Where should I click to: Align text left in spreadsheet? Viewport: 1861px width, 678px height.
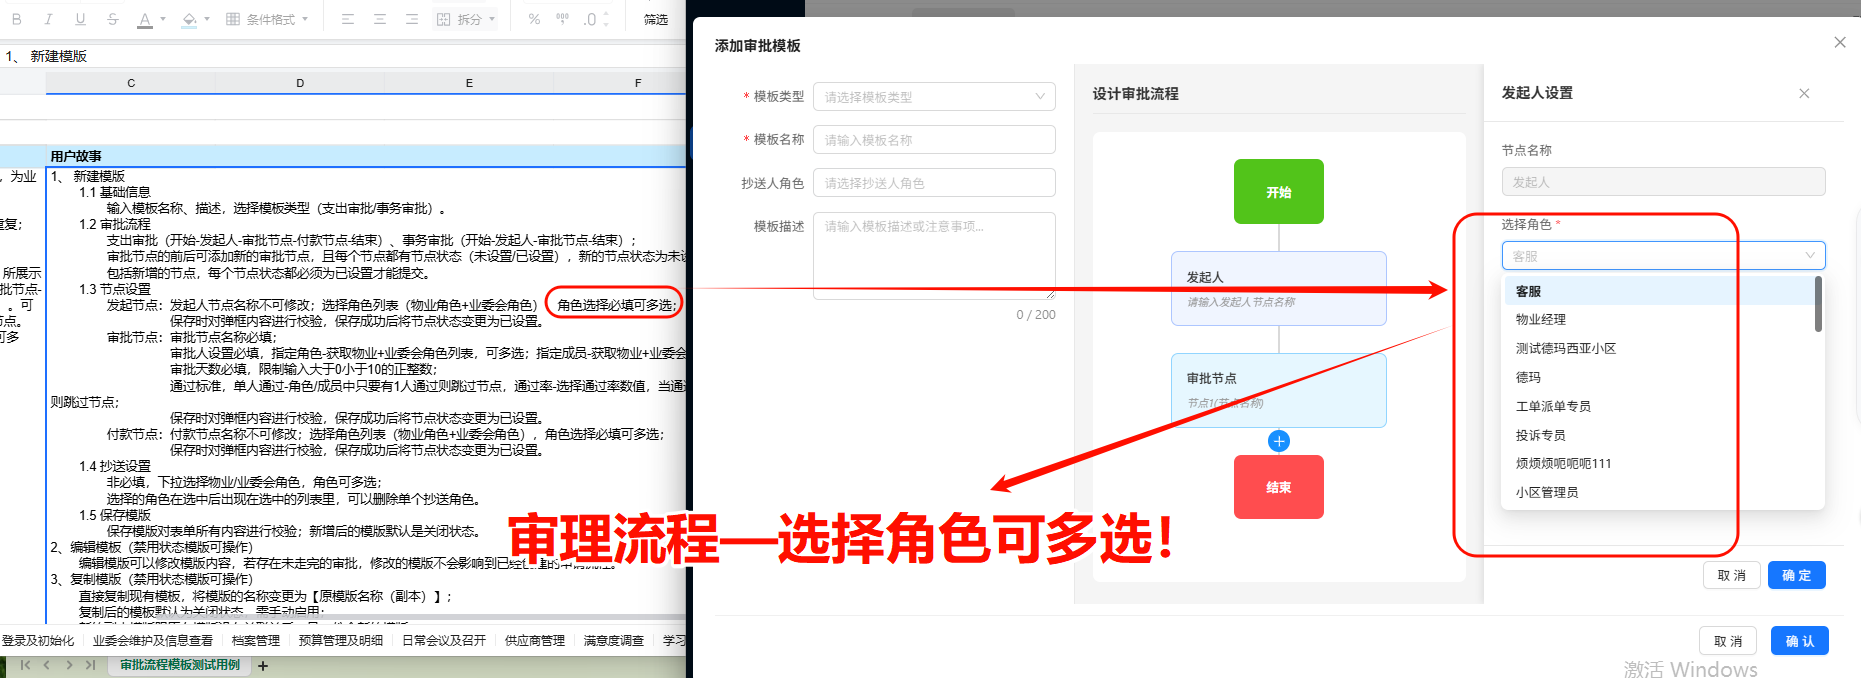(348, 19)
